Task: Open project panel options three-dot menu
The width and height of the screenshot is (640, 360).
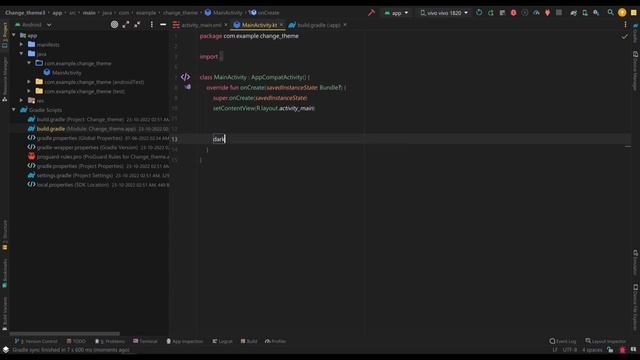Action: pos(151,24)
